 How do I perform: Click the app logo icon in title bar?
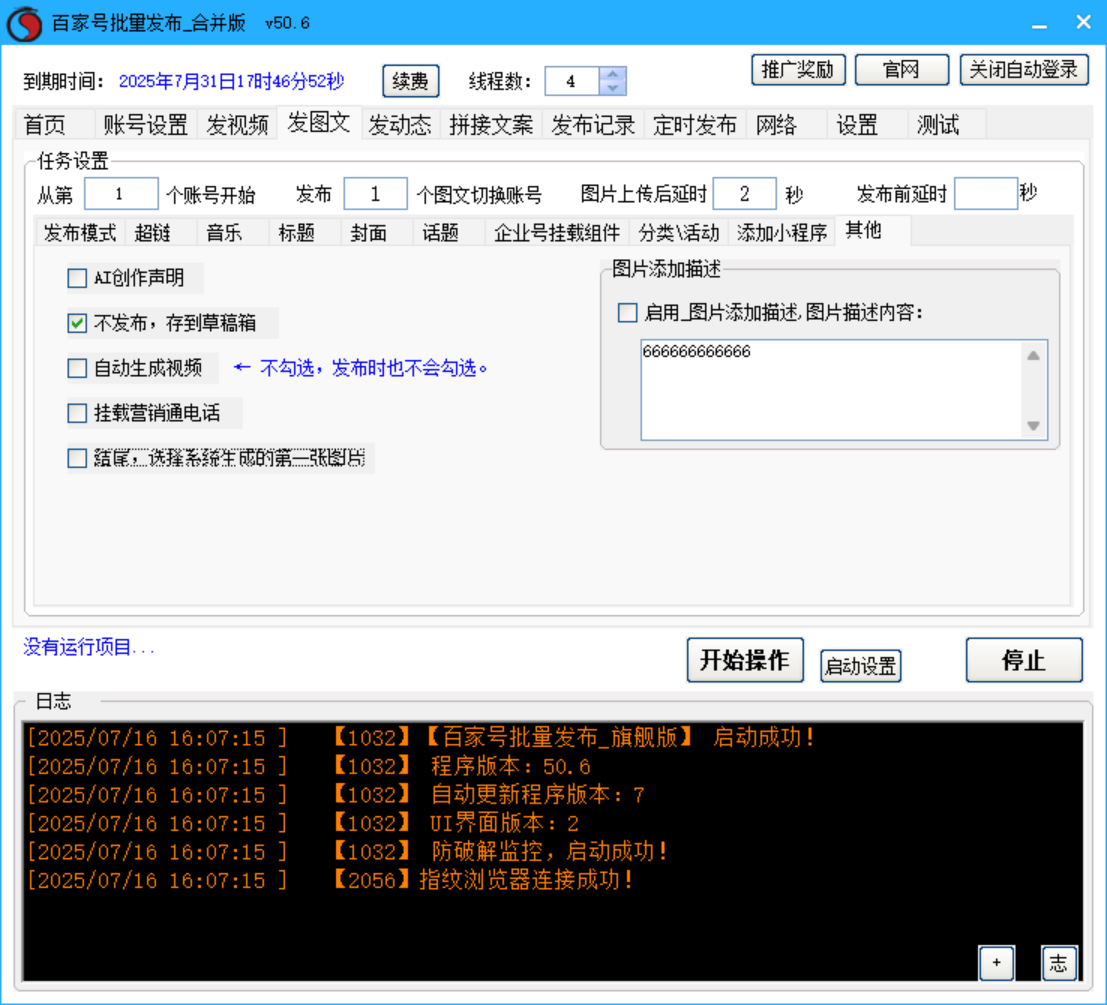pos(24,23)
